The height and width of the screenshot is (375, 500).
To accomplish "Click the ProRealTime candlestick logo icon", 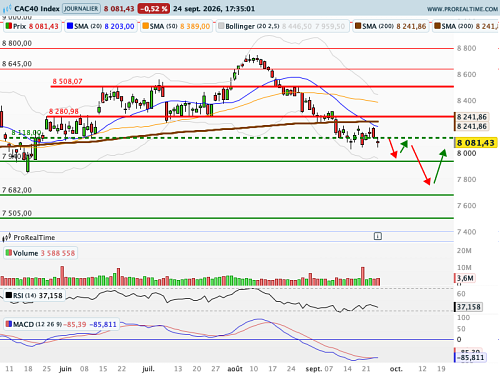I will (x=7, y=237).
